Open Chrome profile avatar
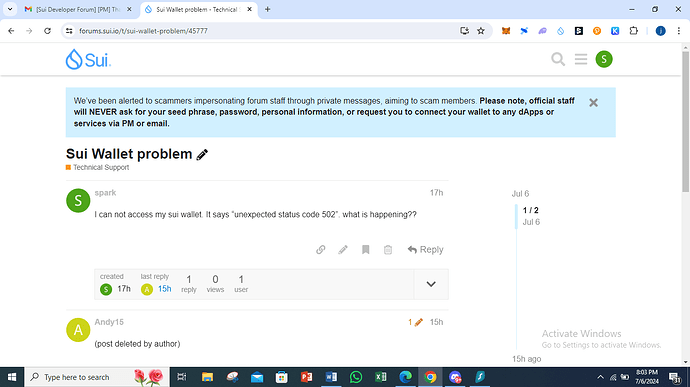The image size is (690, 387). [661, 31]
